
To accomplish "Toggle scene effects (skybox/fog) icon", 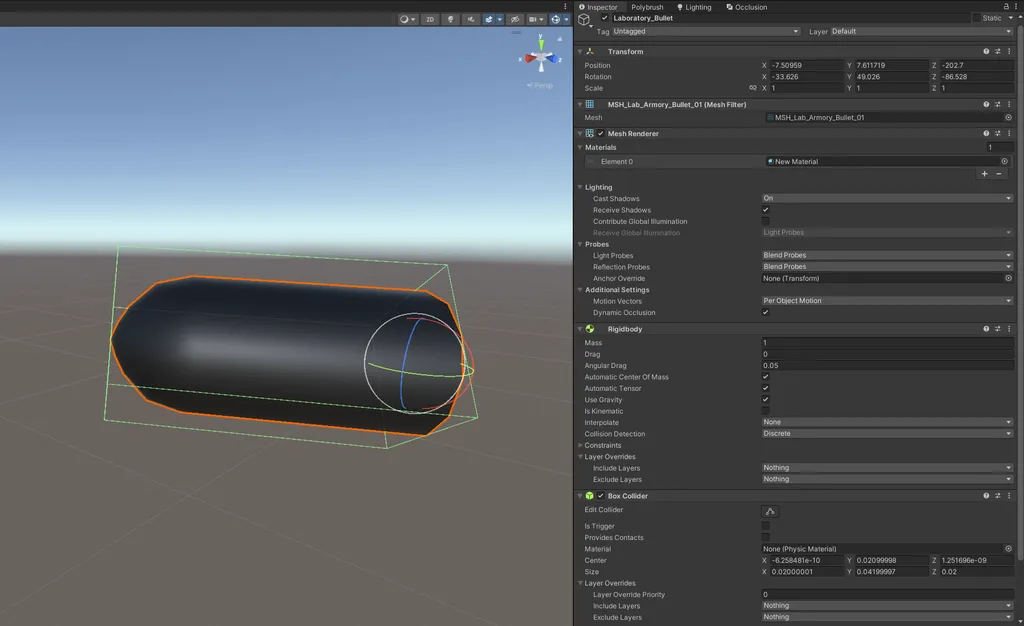I will click(488, 19).
